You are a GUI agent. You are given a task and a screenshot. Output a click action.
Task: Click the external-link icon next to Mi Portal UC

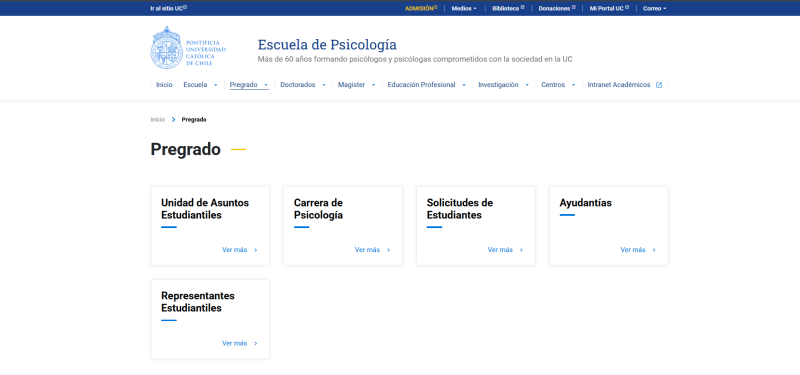tap(627, 7)
